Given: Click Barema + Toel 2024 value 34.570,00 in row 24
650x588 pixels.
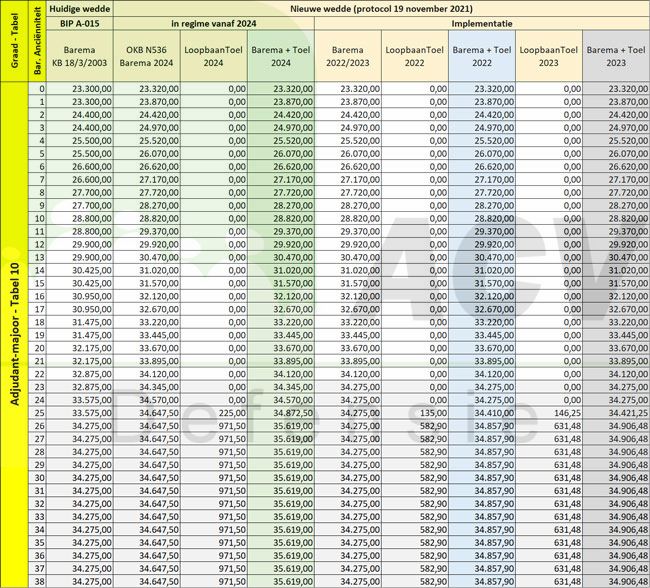Looking at the screenshot, I should click(x=281, y=400).
